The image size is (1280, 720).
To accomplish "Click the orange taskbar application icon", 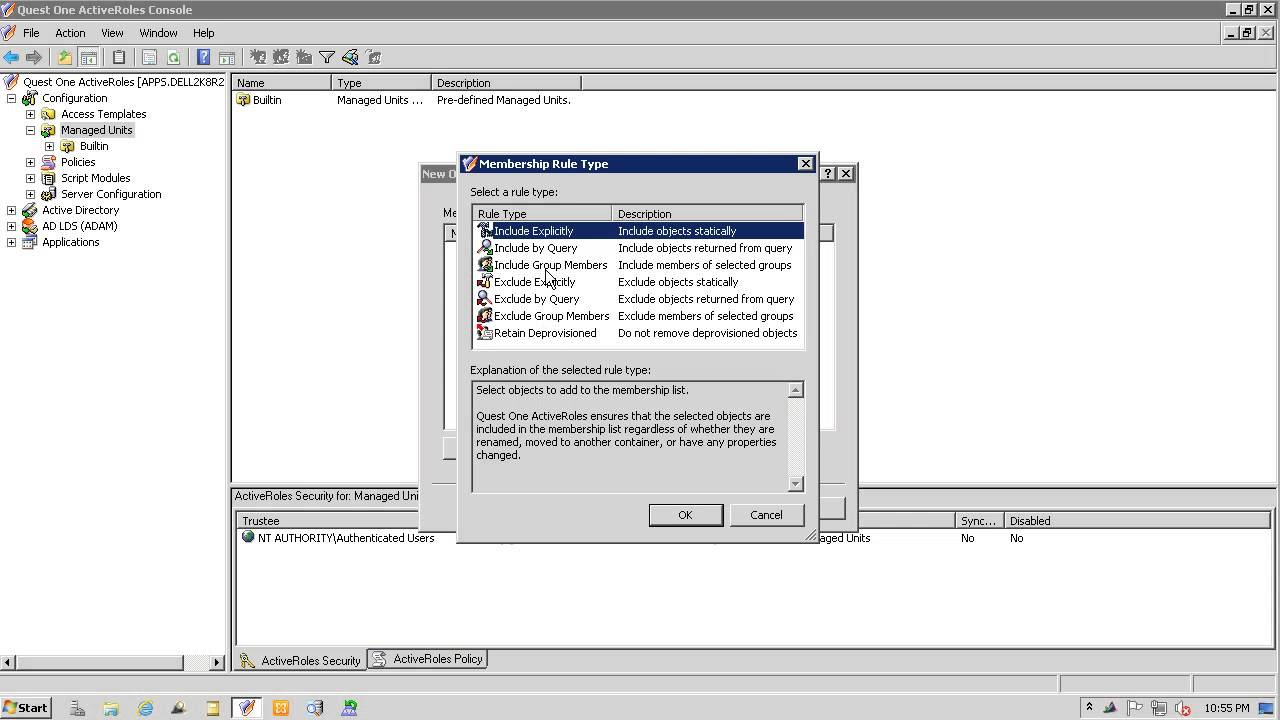I will pos(281,708).
